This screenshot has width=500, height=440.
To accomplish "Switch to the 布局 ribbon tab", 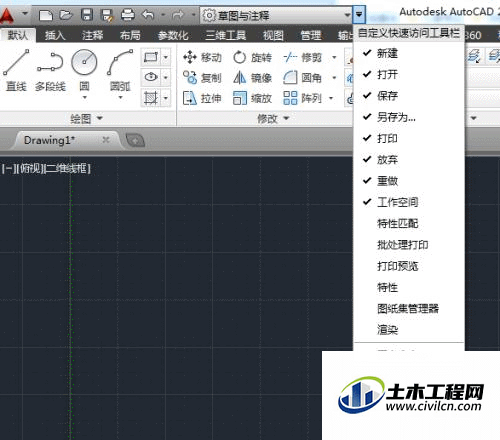I will click(x=130, y=35).
